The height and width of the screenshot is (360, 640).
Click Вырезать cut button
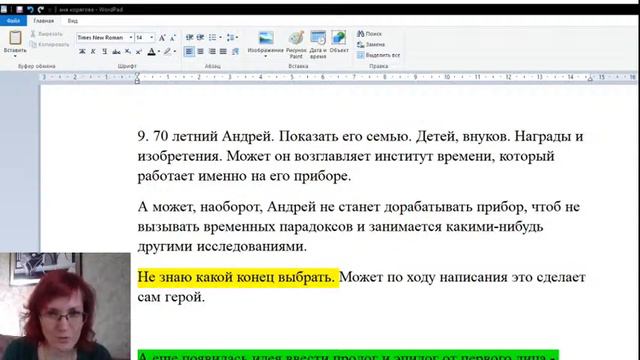click(x=47, y=34)
